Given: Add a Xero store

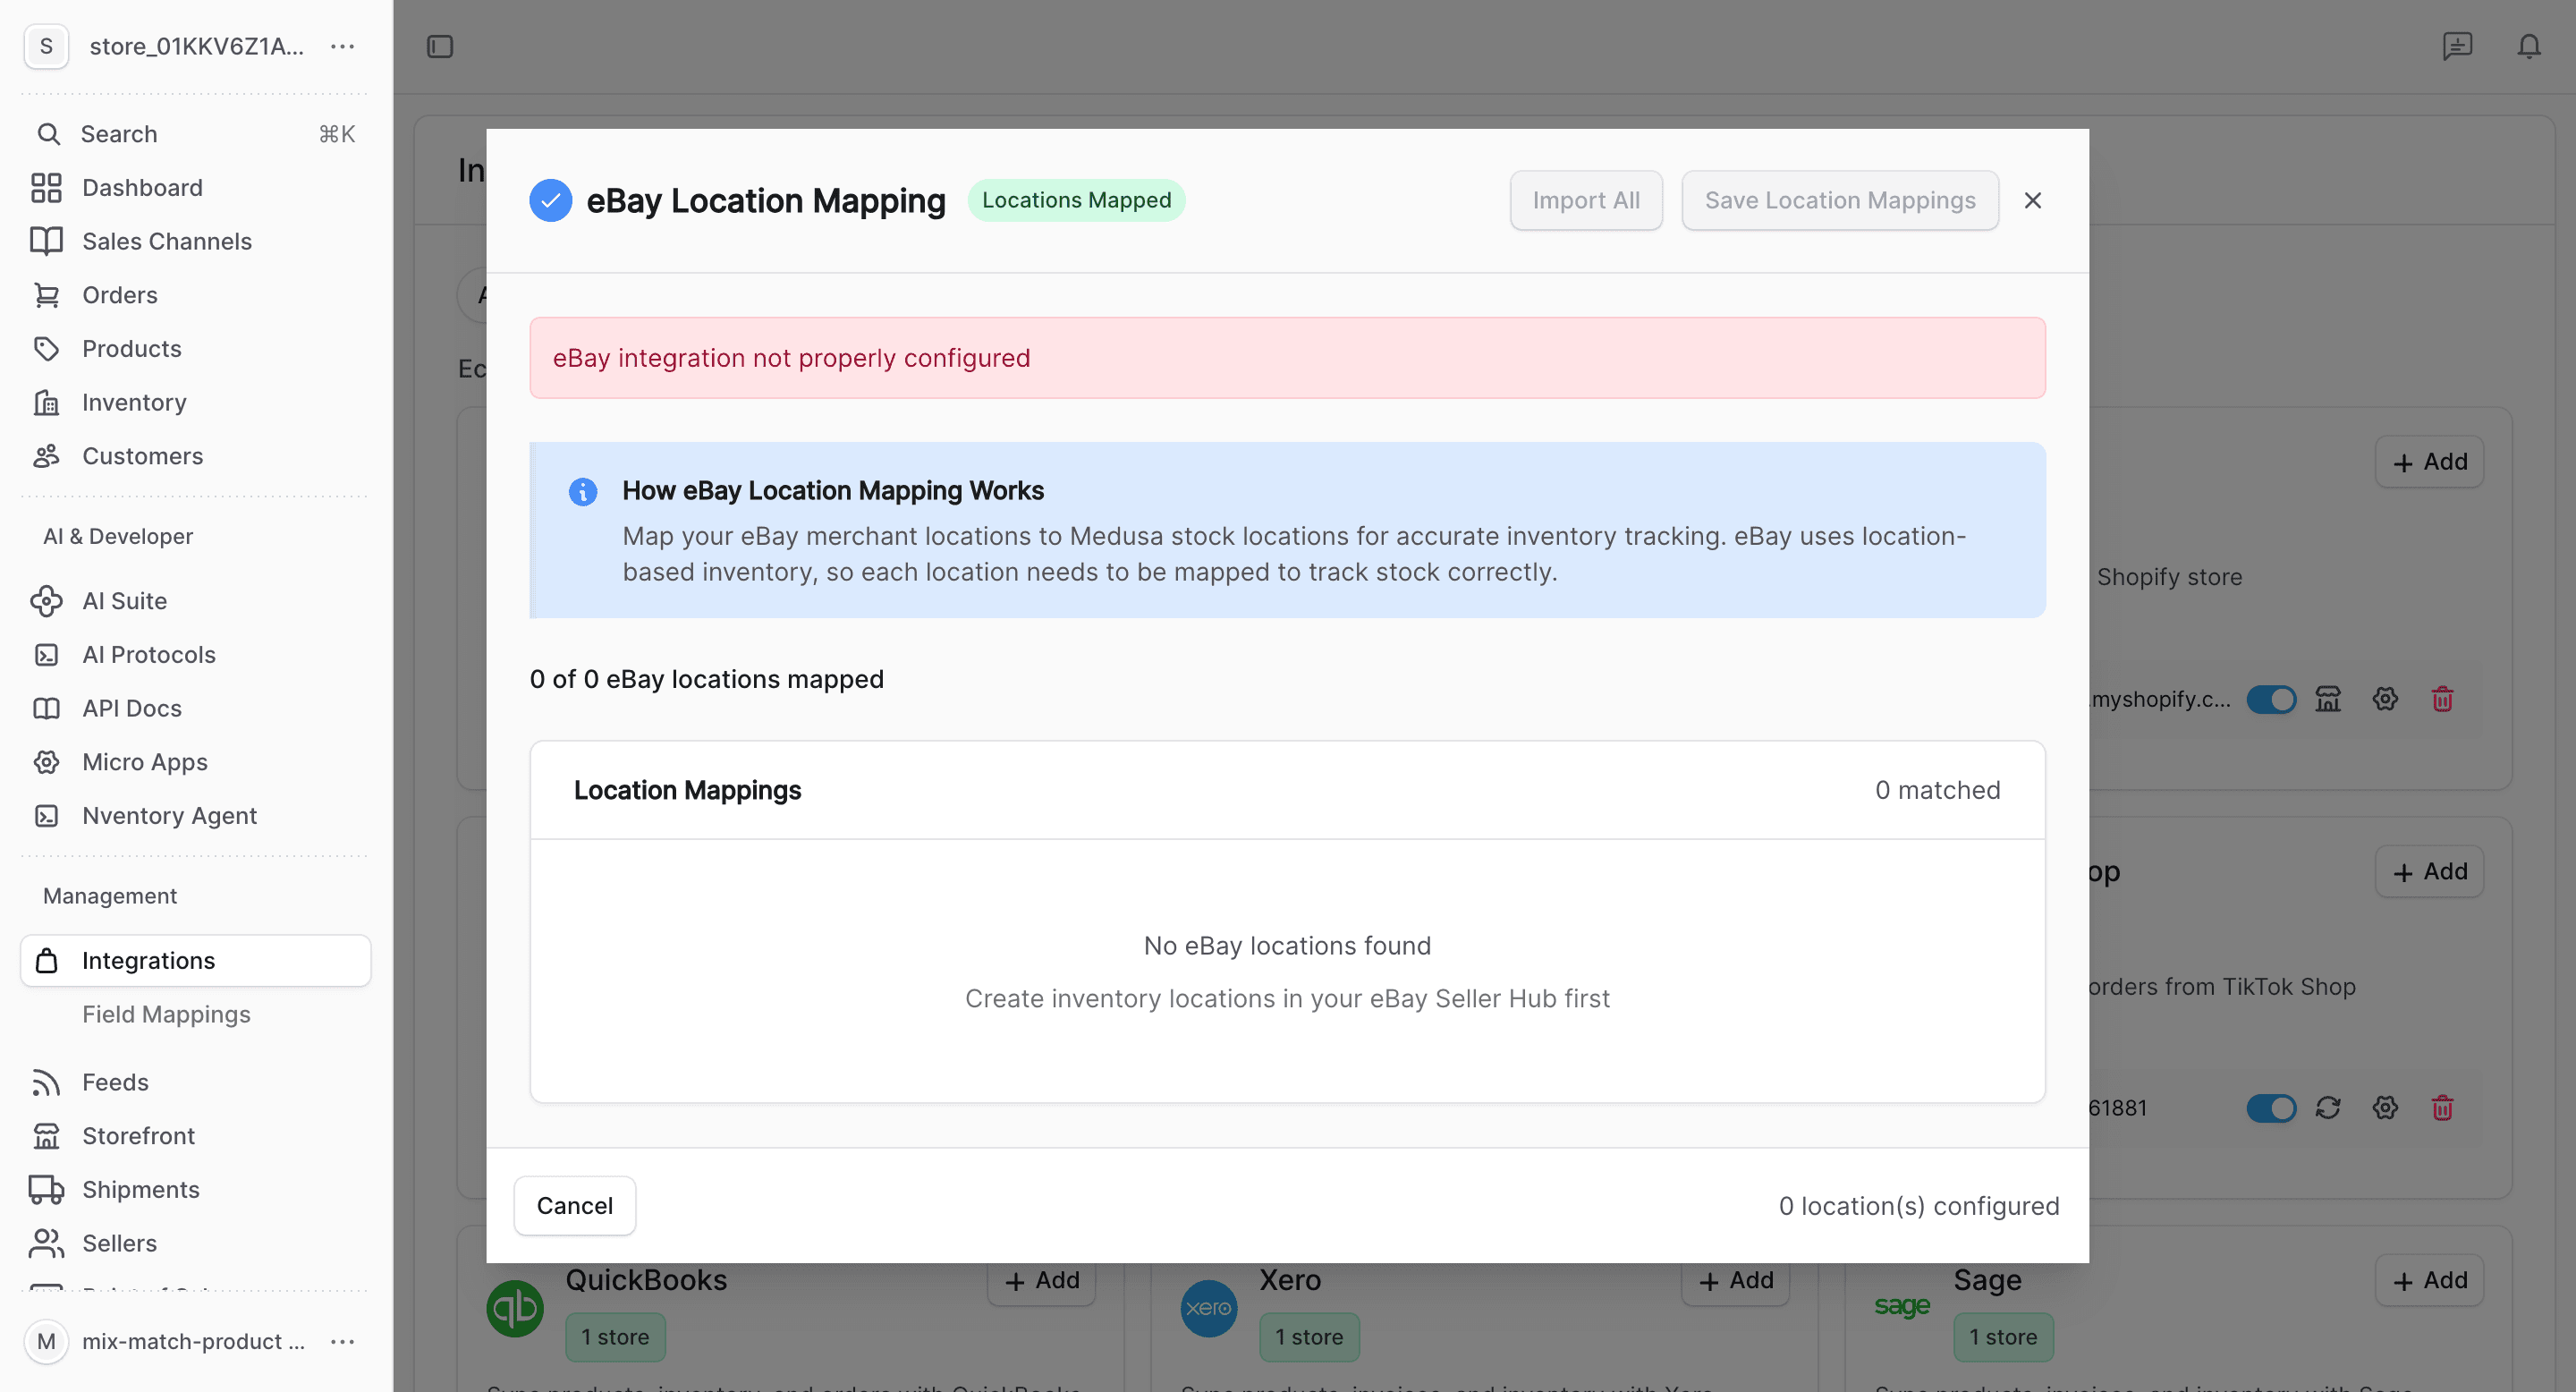Looking at the screenshot, I should pyautogui.click(x=1735, y=1280).
